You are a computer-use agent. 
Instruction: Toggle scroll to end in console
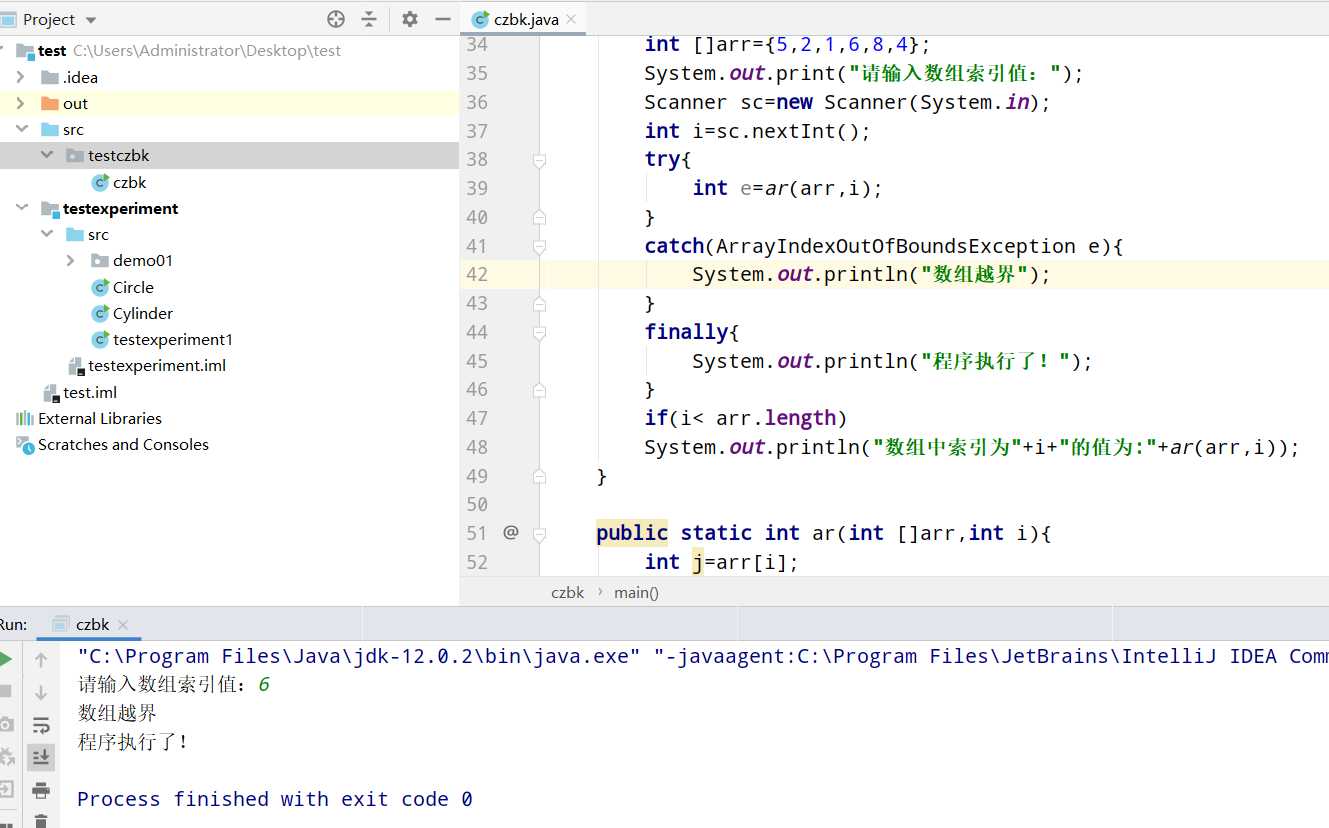[x=41, y=757]
